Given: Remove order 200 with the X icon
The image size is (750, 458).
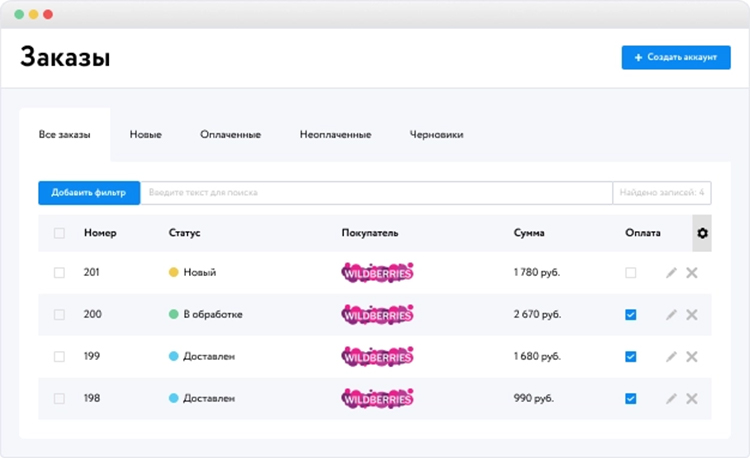Looking at the screenshot, I should click(691, 314).
